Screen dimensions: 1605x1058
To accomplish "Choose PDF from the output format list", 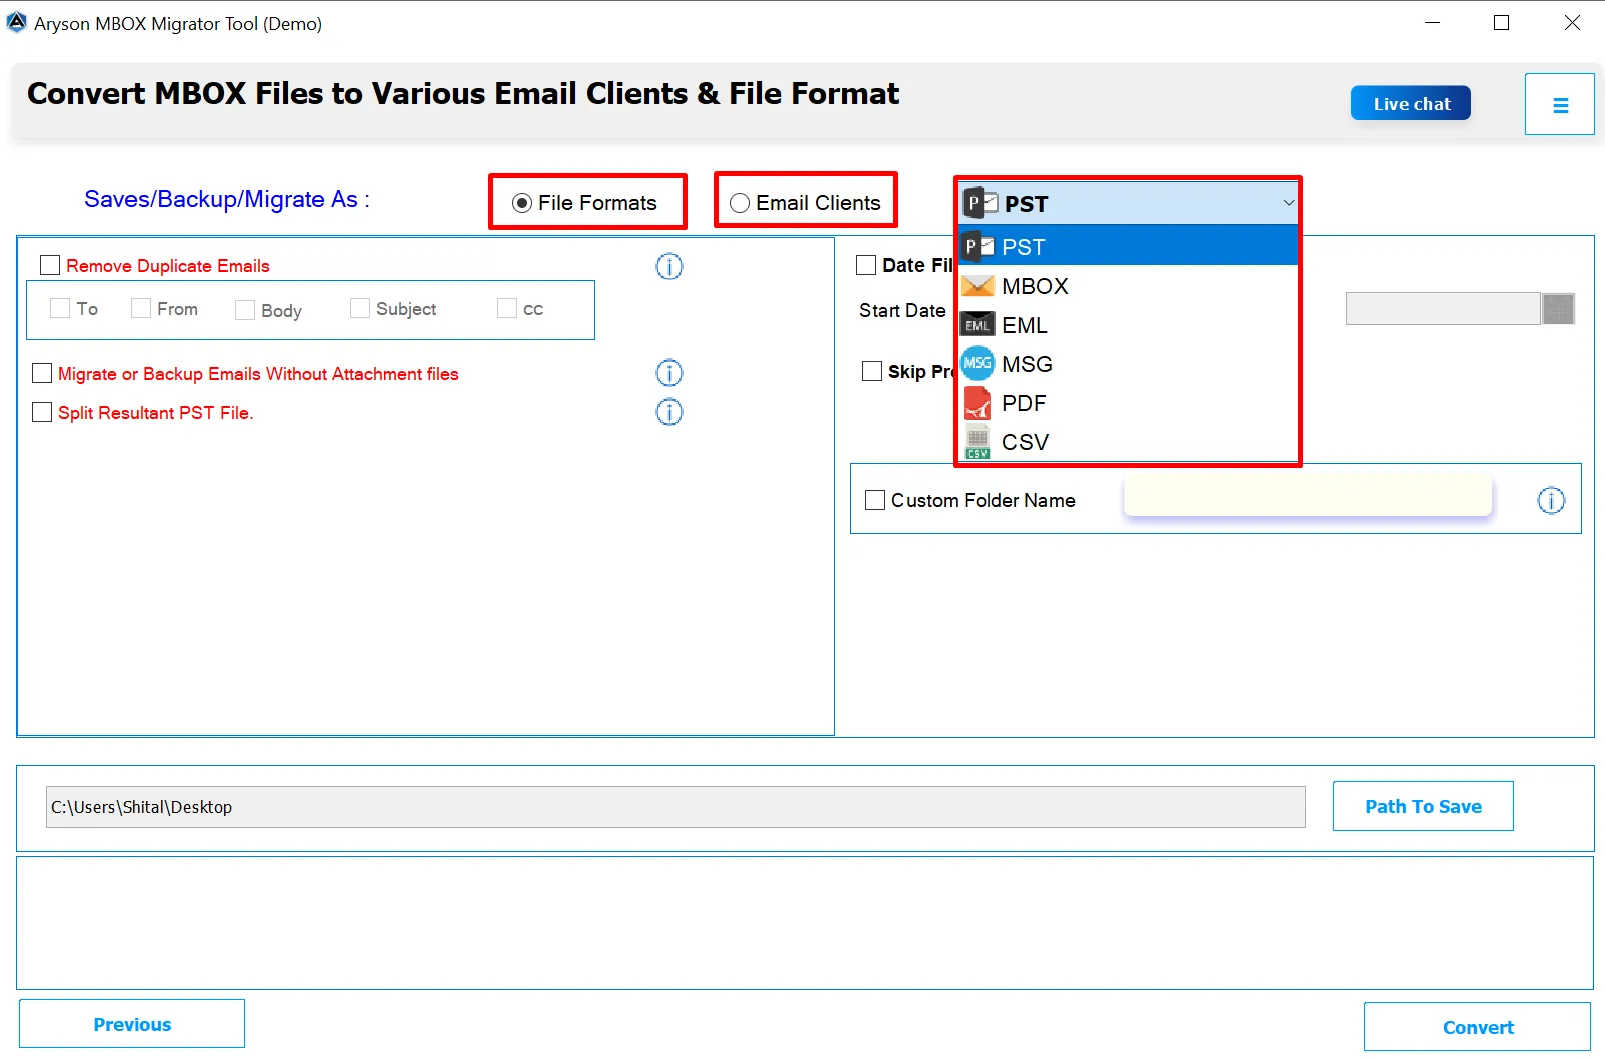I will pyautogui.click(x=1024, y=402).
